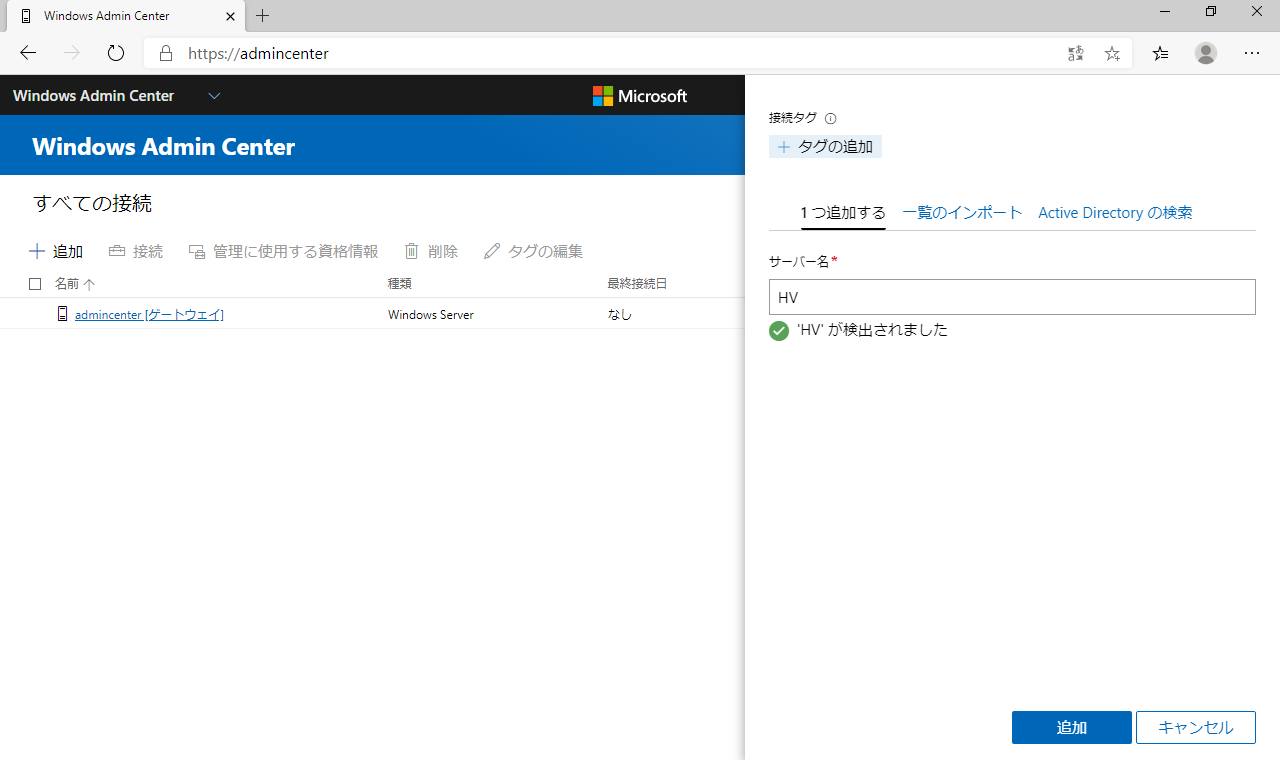This screenshot has width=1280, height=760.
Task: Click the browser back arrow
Action: pos(28,53)
